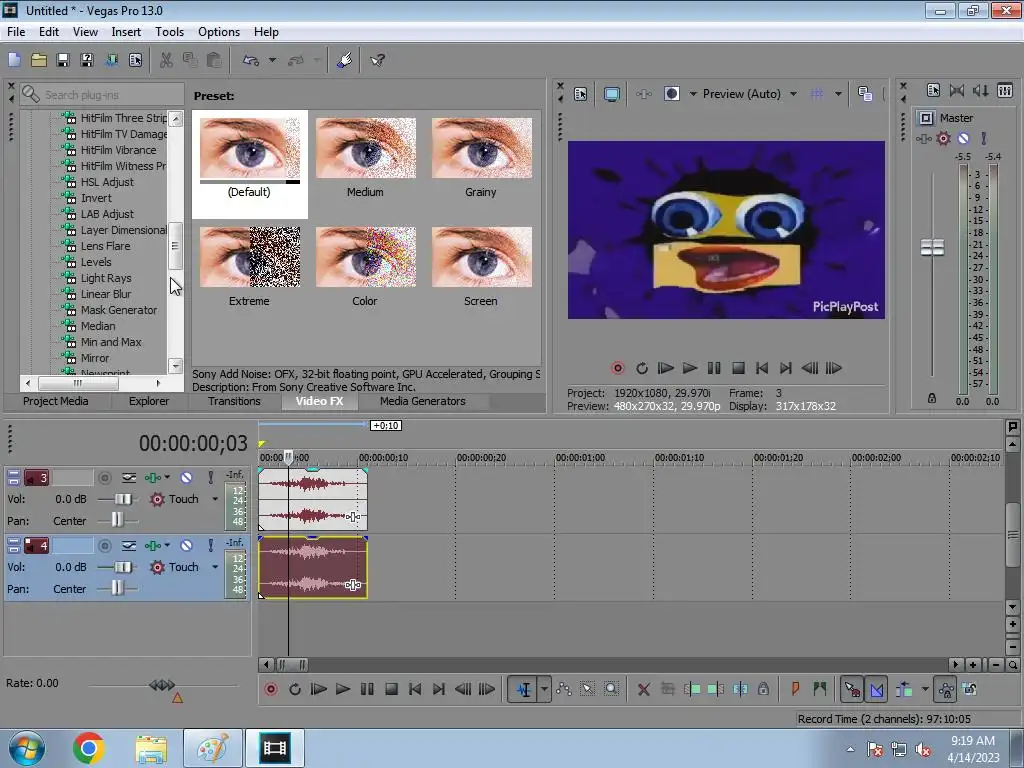Screen dimensions: 1024x768
Task: Switch to Explorer tab
Action: coord(149,401)
